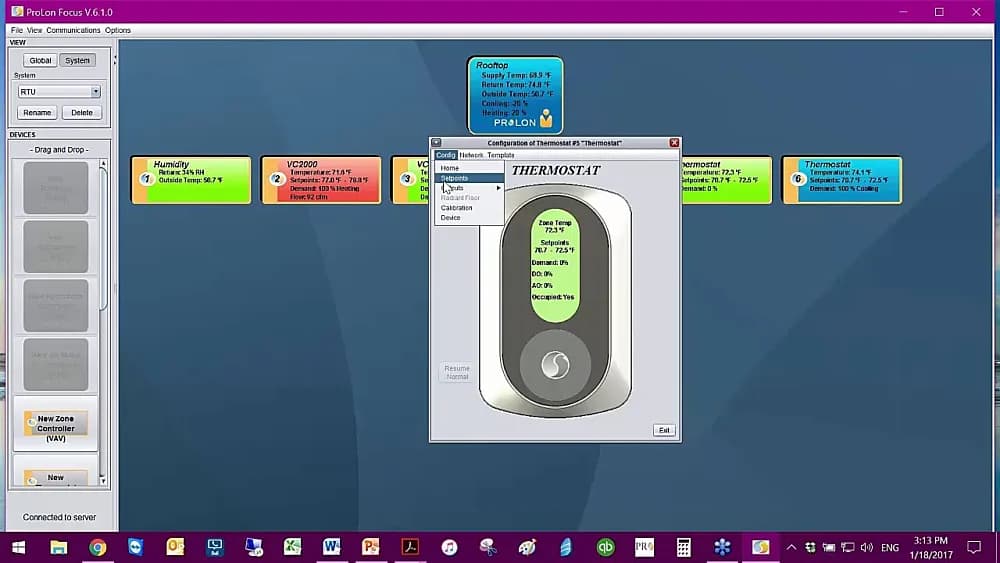1000x563 pixels.
Task: Open Excel from taskbar
Action: pyautogui.click(x=292, y=547)
